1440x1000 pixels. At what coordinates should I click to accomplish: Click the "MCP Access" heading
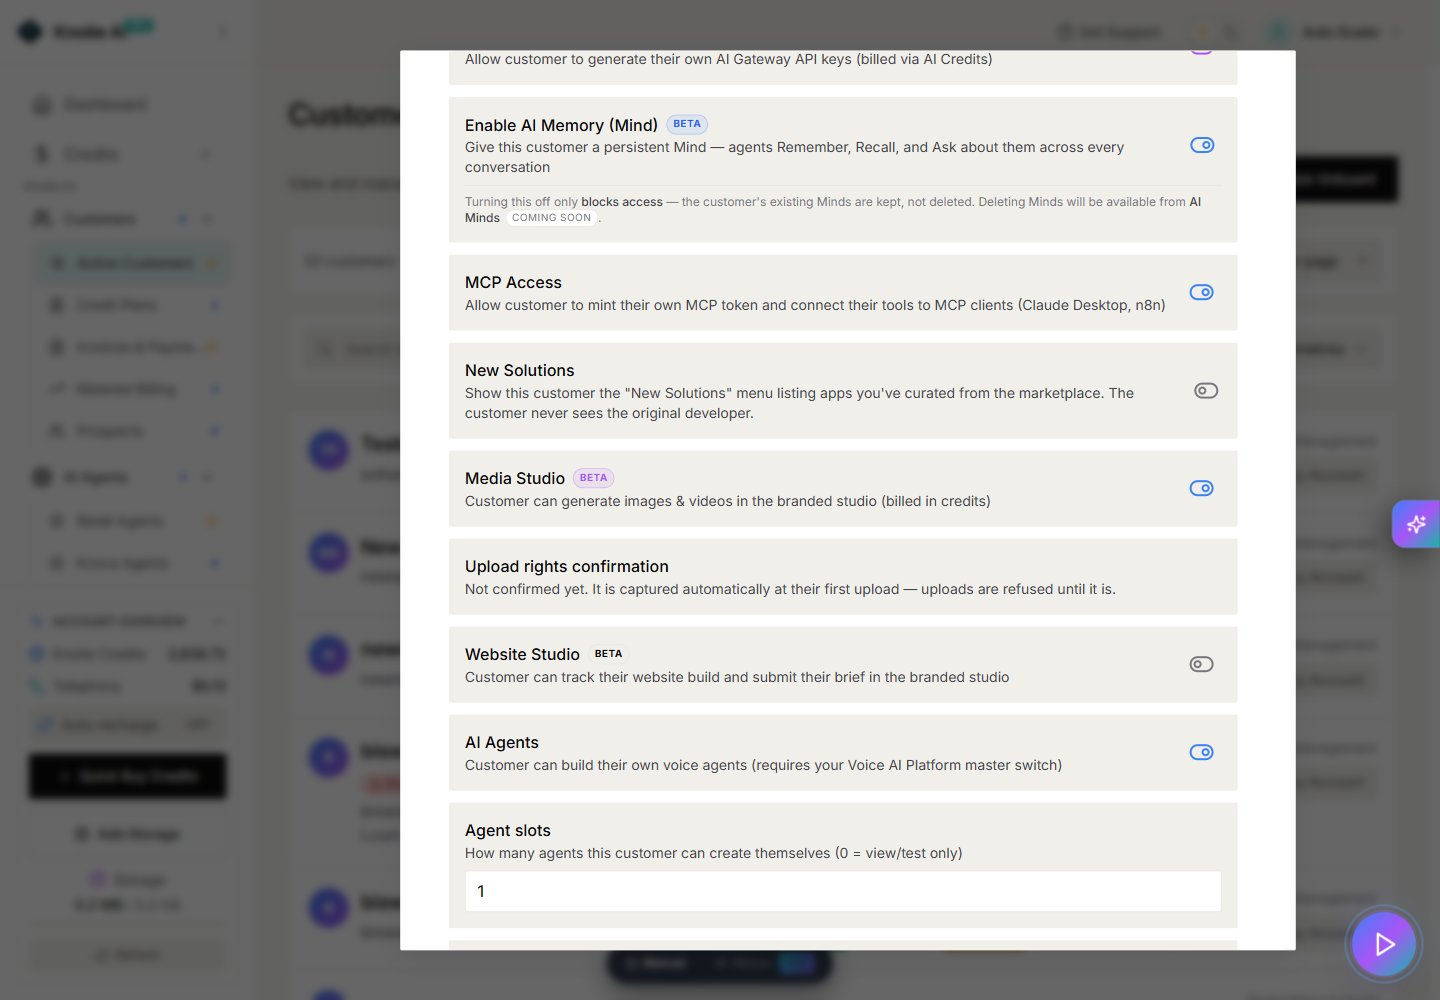click(513, 283)
